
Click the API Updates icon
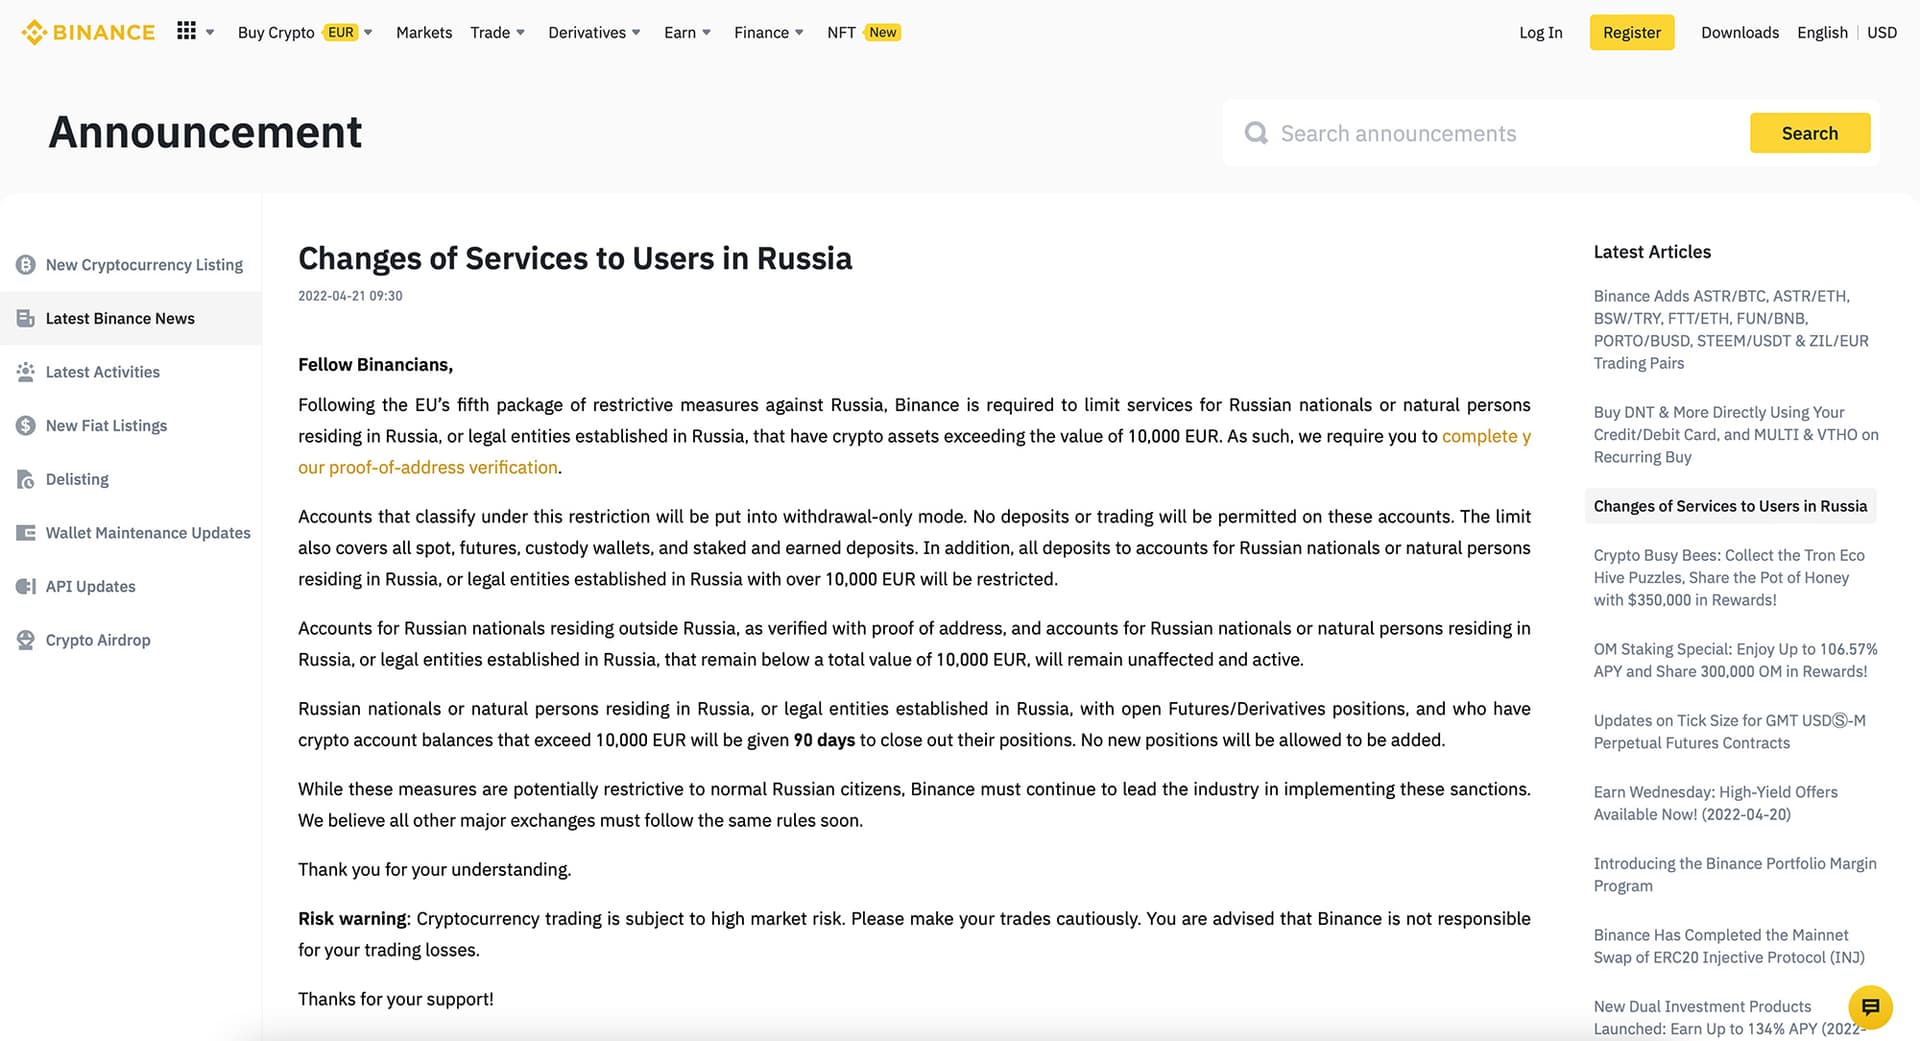click(26, 587)
